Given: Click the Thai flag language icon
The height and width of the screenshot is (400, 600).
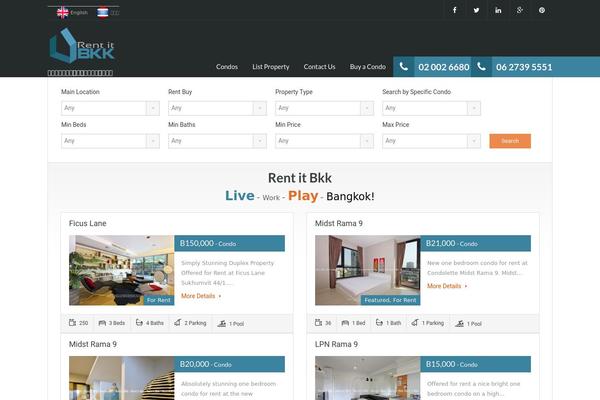Looking at the screenshot, I should [103, 13].
